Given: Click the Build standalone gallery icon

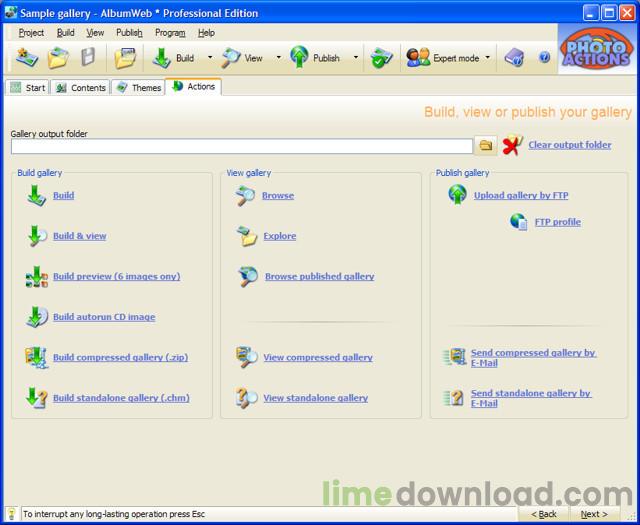Looking at the screenshot, I should pos(37,398).
